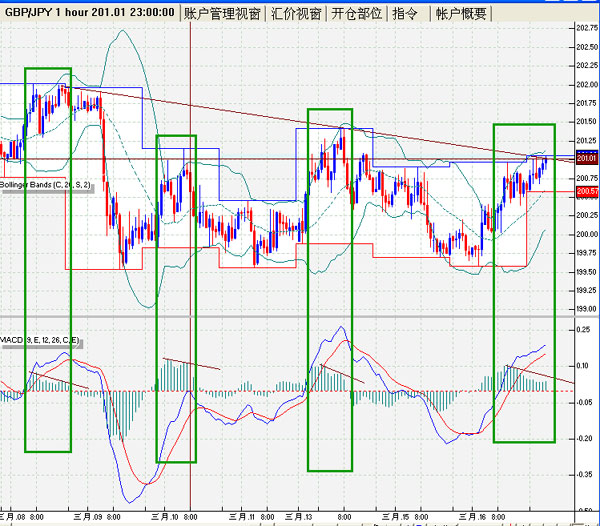Screen dimensions: 600x526
Task: Click the 0.25 MACD axis label
Action: pos(583,330)
